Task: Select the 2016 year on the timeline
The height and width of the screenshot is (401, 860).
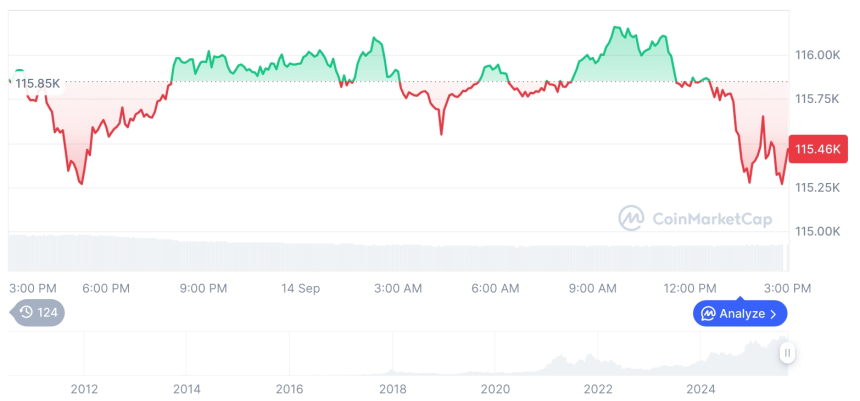Action: [289, 389]
